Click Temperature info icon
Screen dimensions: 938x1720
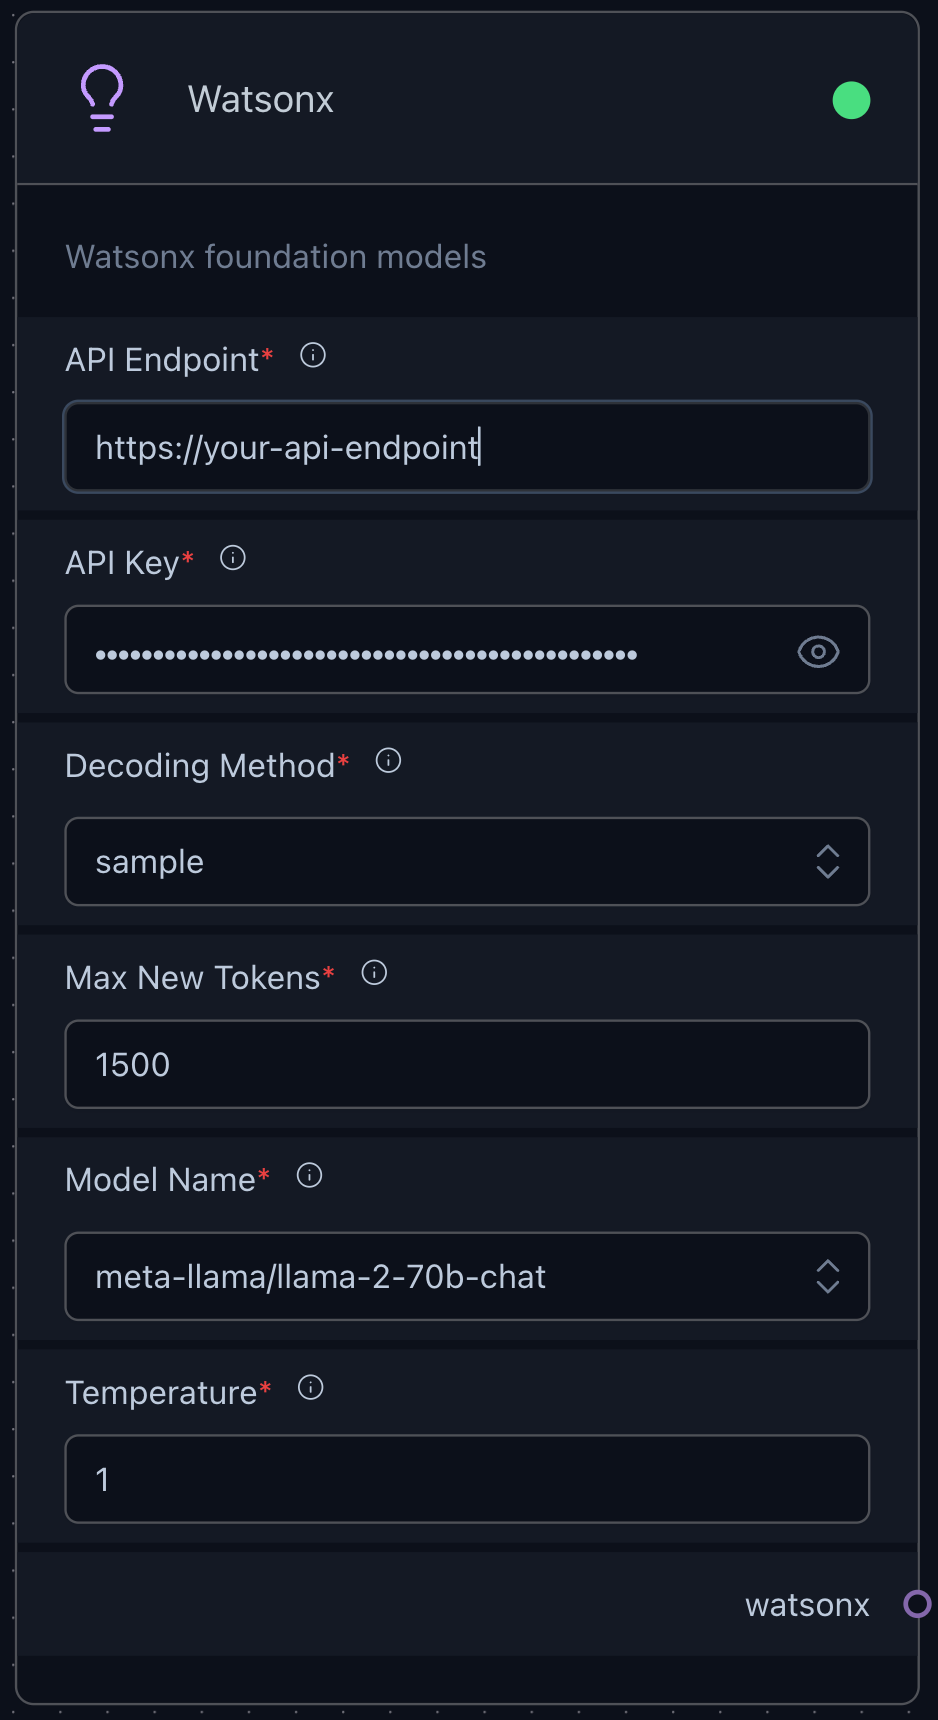[311, 1388]
